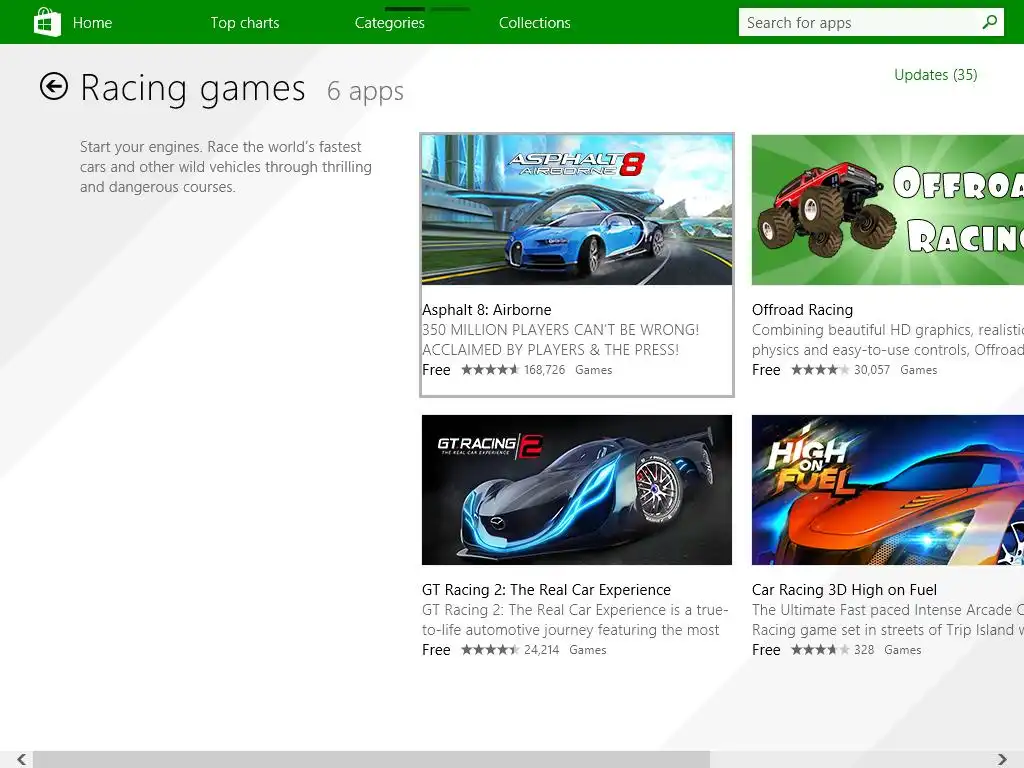Open Collections

(534, 23)
